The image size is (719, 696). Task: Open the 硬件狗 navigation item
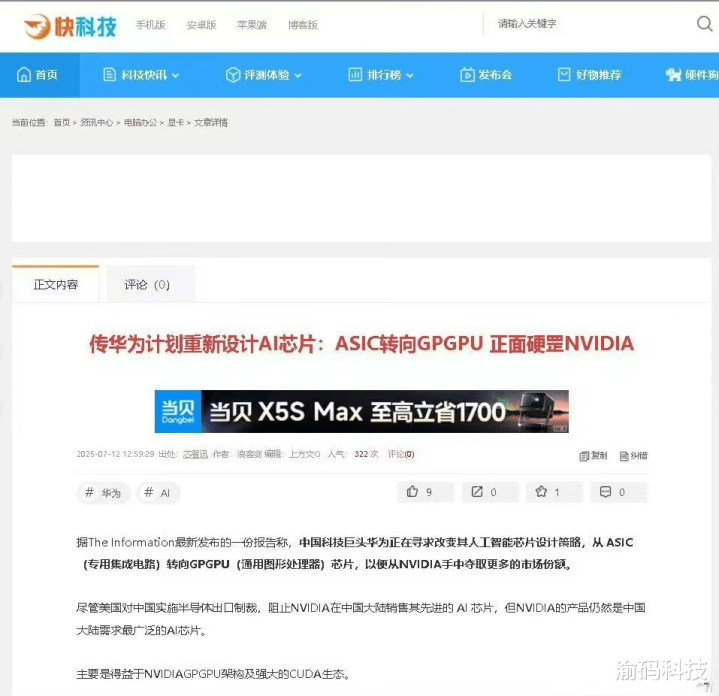691,75
